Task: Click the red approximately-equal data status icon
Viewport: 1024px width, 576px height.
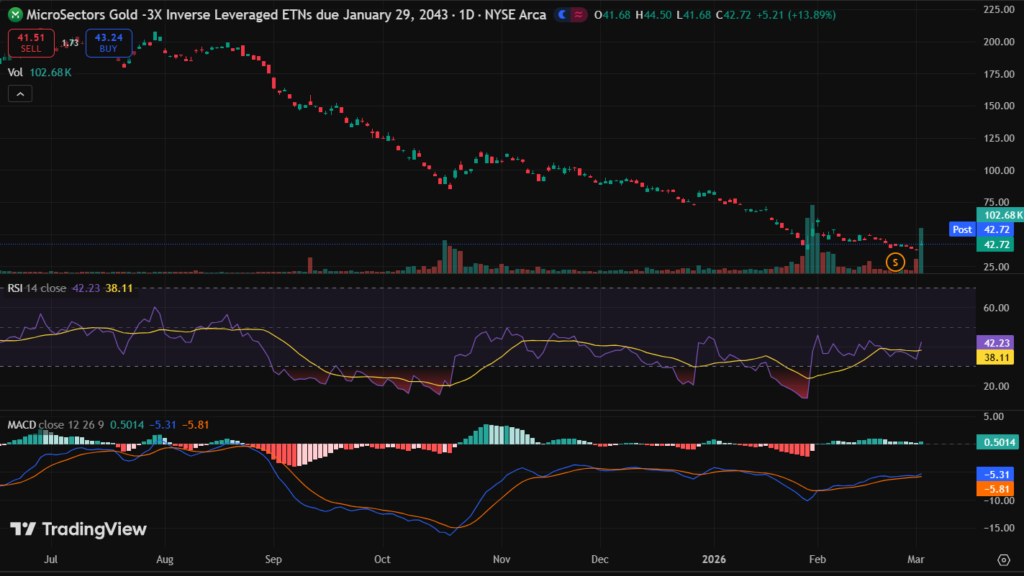Action: tap(580, 15)
